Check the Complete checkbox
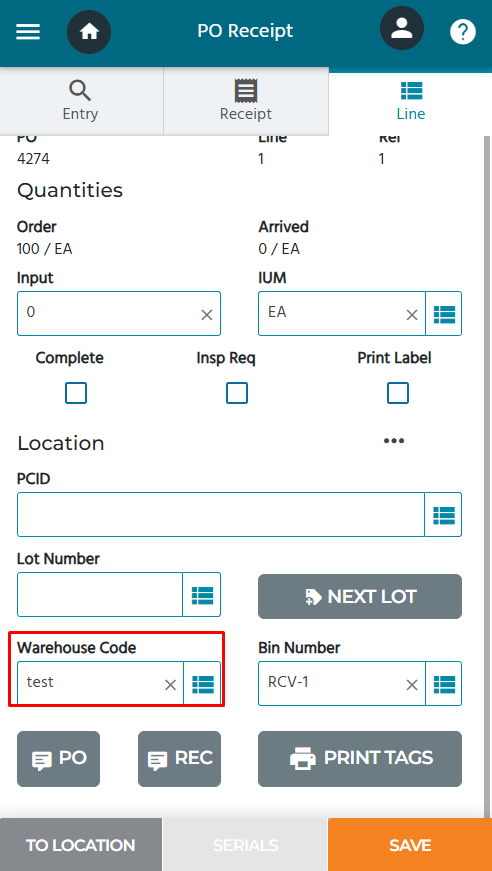The image size is (492, 871). pyautogui.click(x=76, y=393)
